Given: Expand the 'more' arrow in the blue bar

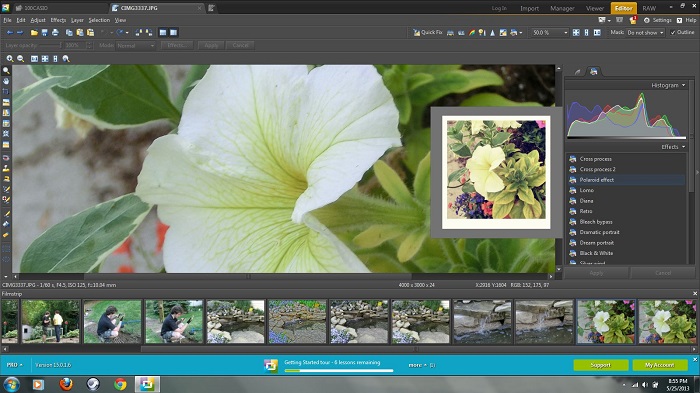Looking at the screenshot, I should (x=425, y=365).
